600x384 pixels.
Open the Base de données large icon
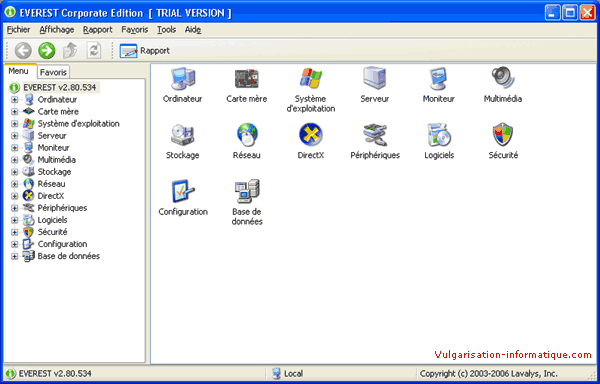click(247, 191)
